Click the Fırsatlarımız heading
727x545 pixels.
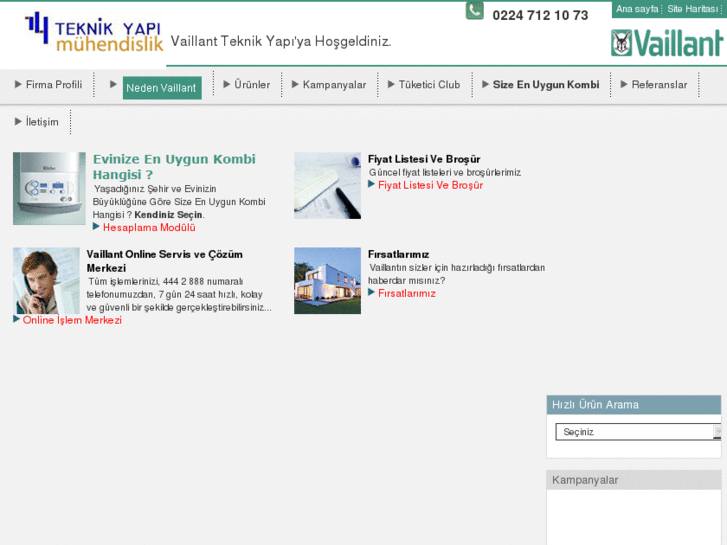tap(399, 254)
